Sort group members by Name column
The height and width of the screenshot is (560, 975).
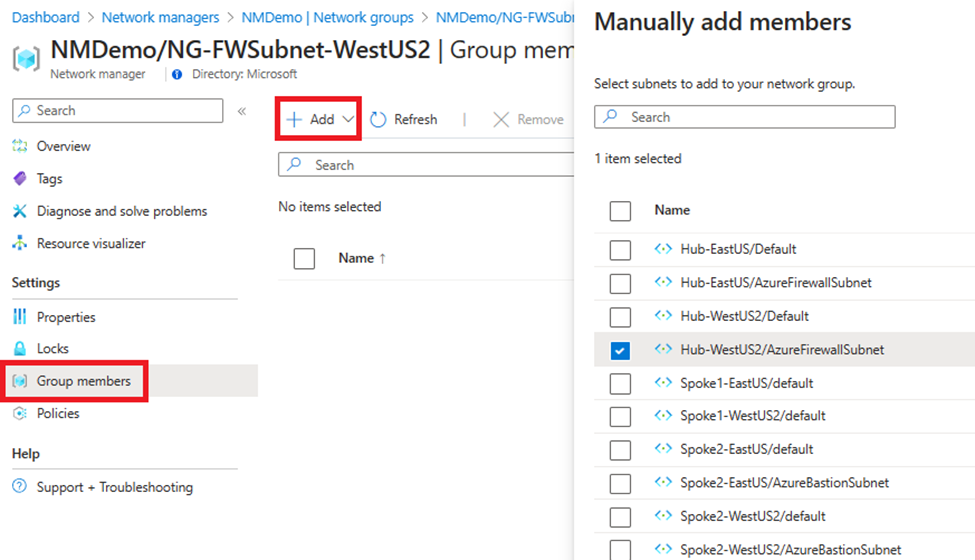pos(362,258)
